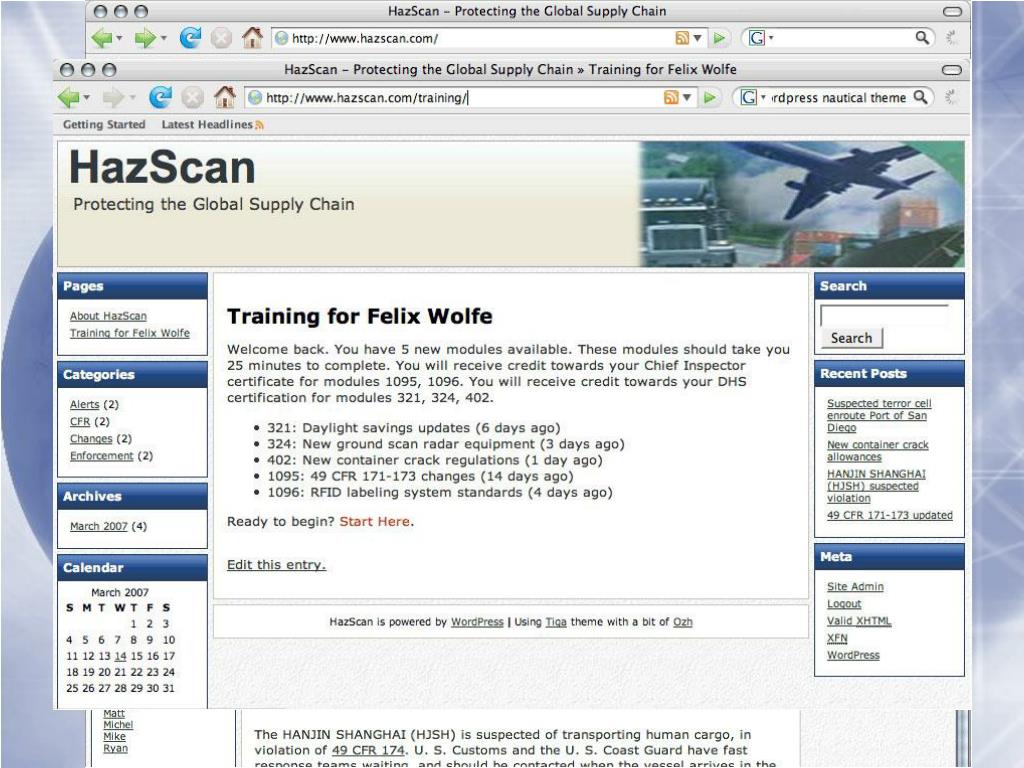Screen dimensions: 1024x768
Task: Click the sidebar Search button
Action: click(x=851, y=338)
